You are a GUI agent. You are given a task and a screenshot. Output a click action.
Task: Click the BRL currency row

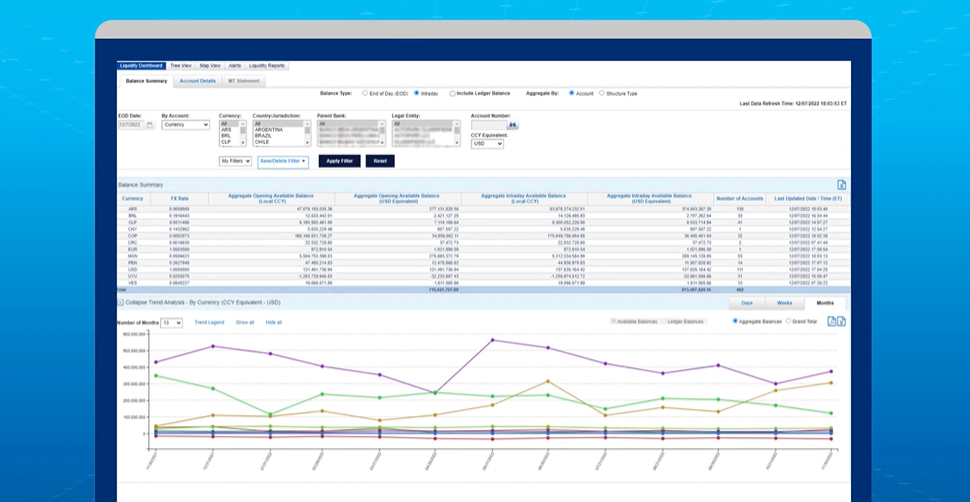pyautogui.click(x=484, y=215)
